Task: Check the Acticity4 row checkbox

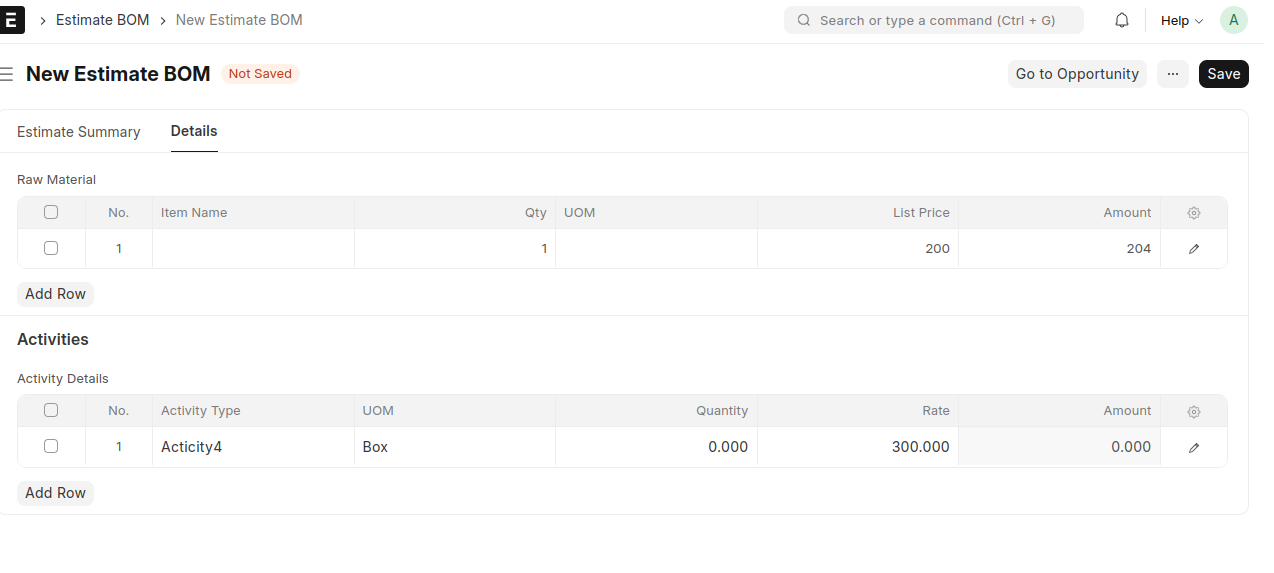Action: click(51, 446)
